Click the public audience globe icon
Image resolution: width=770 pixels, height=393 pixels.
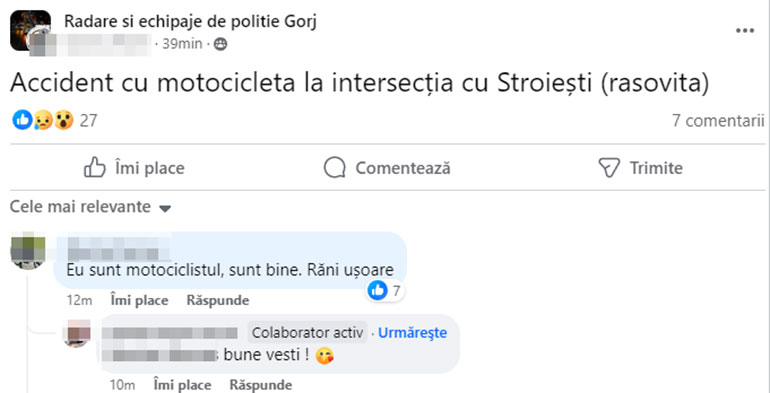point(220,44)
